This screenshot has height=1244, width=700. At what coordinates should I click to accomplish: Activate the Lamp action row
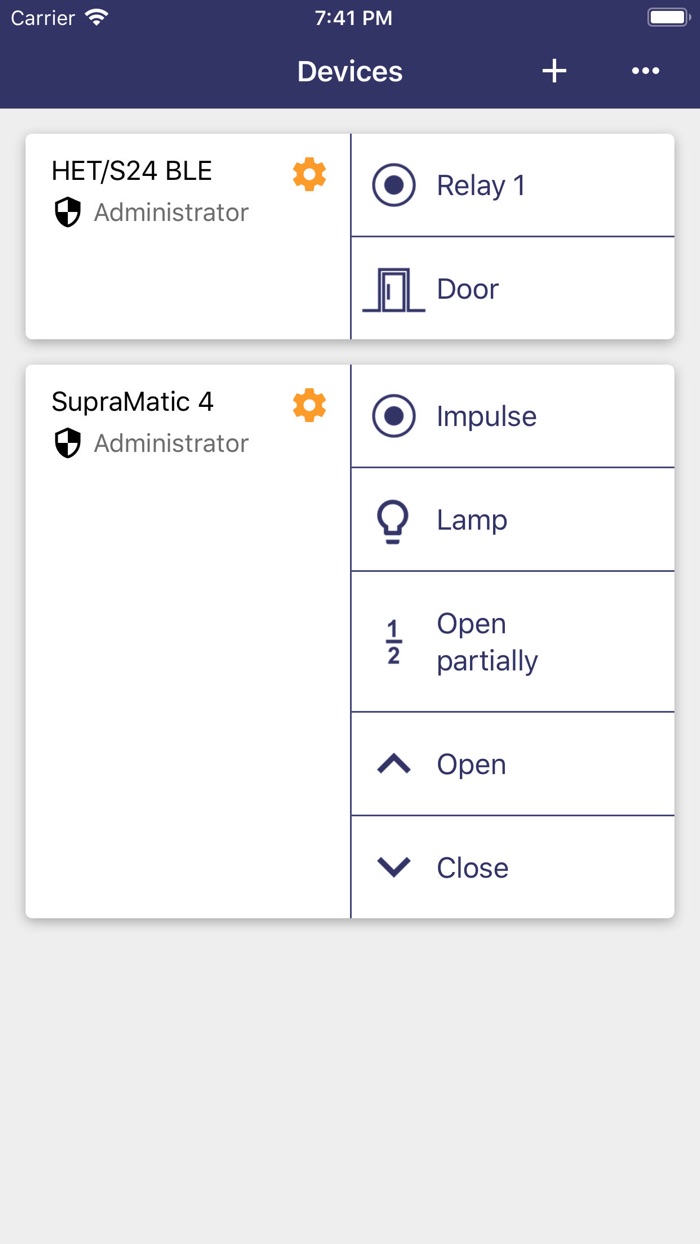coord(512,520)
